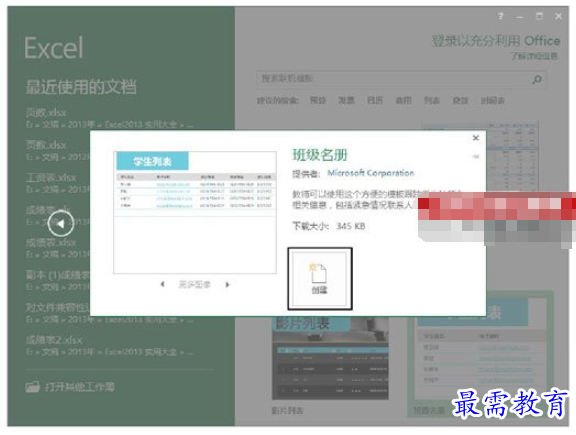The width and height of the screenshot is (576, 435).
Task: Click the folder icon beside 打开其他工作簿
Action: point(33,387)
